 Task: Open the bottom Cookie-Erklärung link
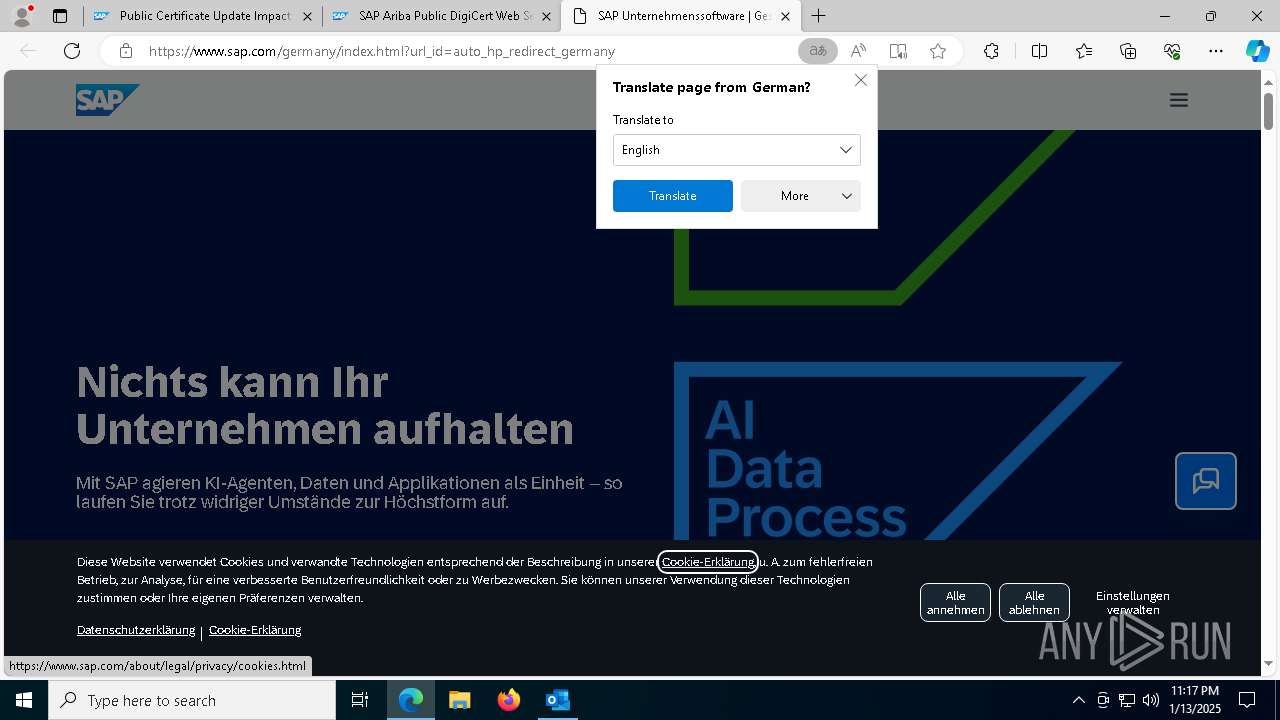click(255, 630)
